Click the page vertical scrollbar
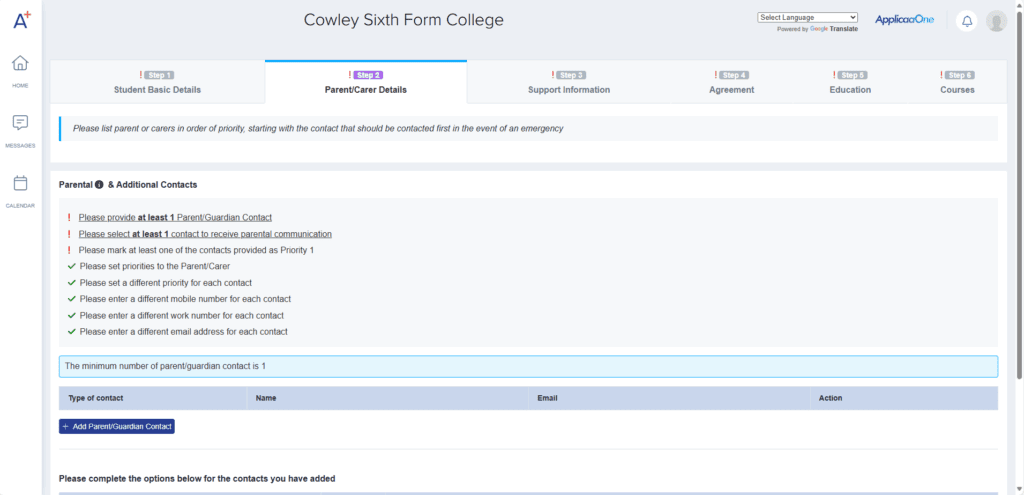1024x495 pixels. coord(1019,200)
